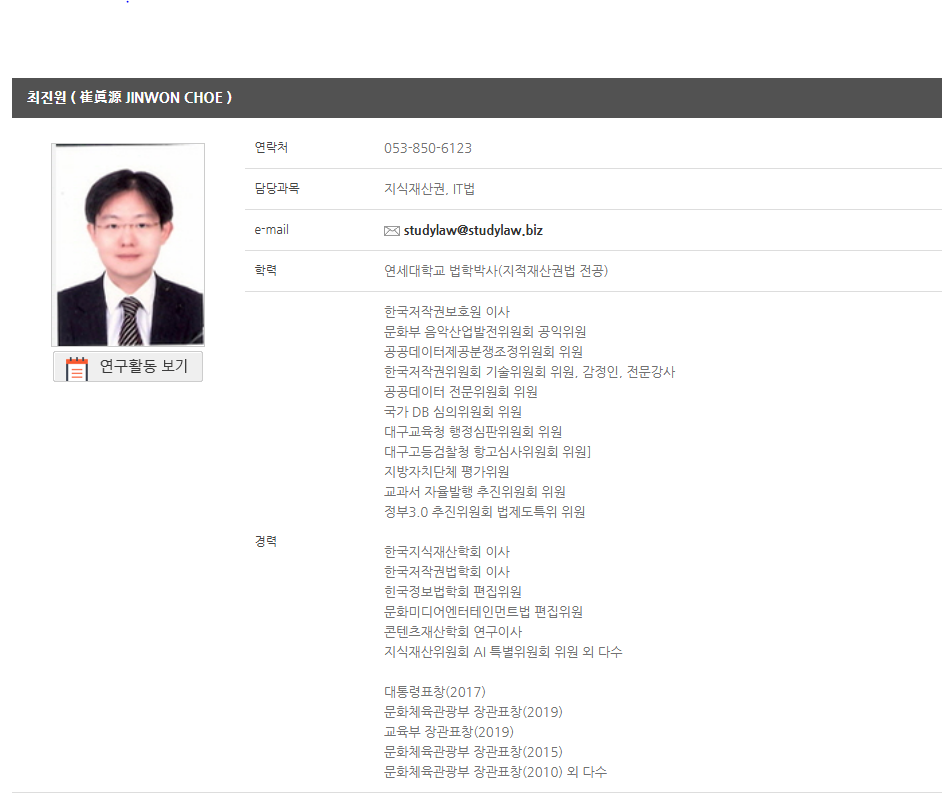Click the 학력 row label
Image resolution: width=952 pixels, height=793 pixels.
pos(265,270)
